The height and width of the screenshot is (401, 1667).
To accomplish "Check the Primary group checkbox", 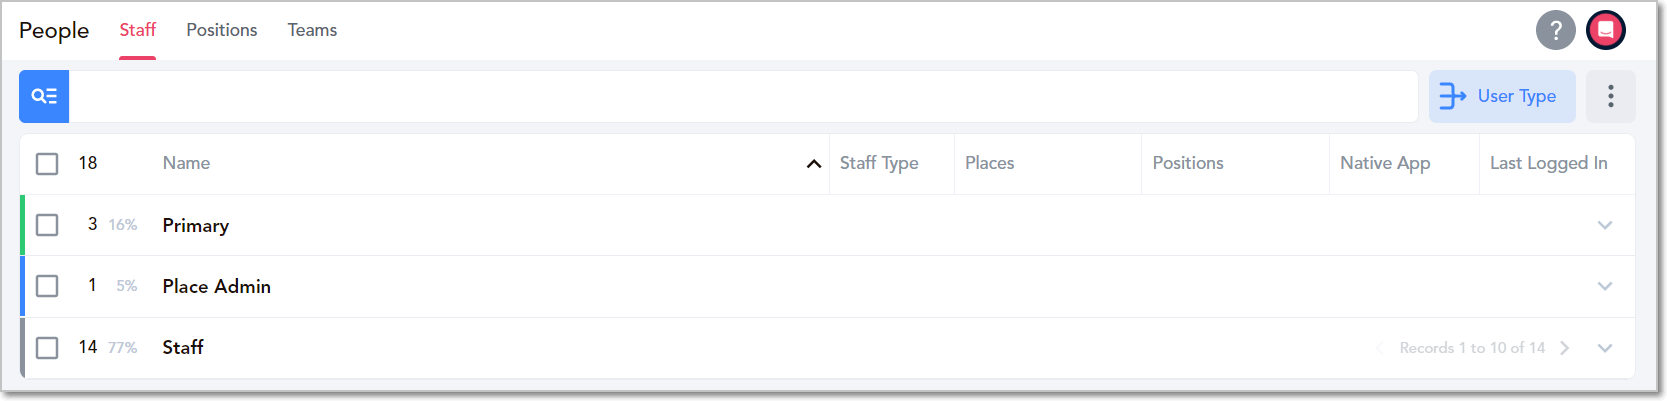I will (47, 225).
